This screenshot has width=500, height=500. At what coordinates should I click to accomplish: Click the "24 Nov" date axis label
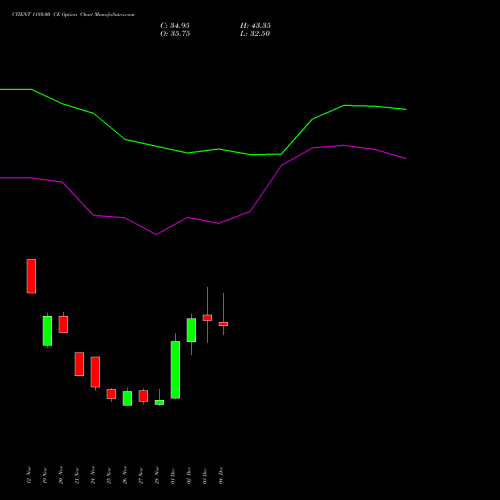[93, 475]
